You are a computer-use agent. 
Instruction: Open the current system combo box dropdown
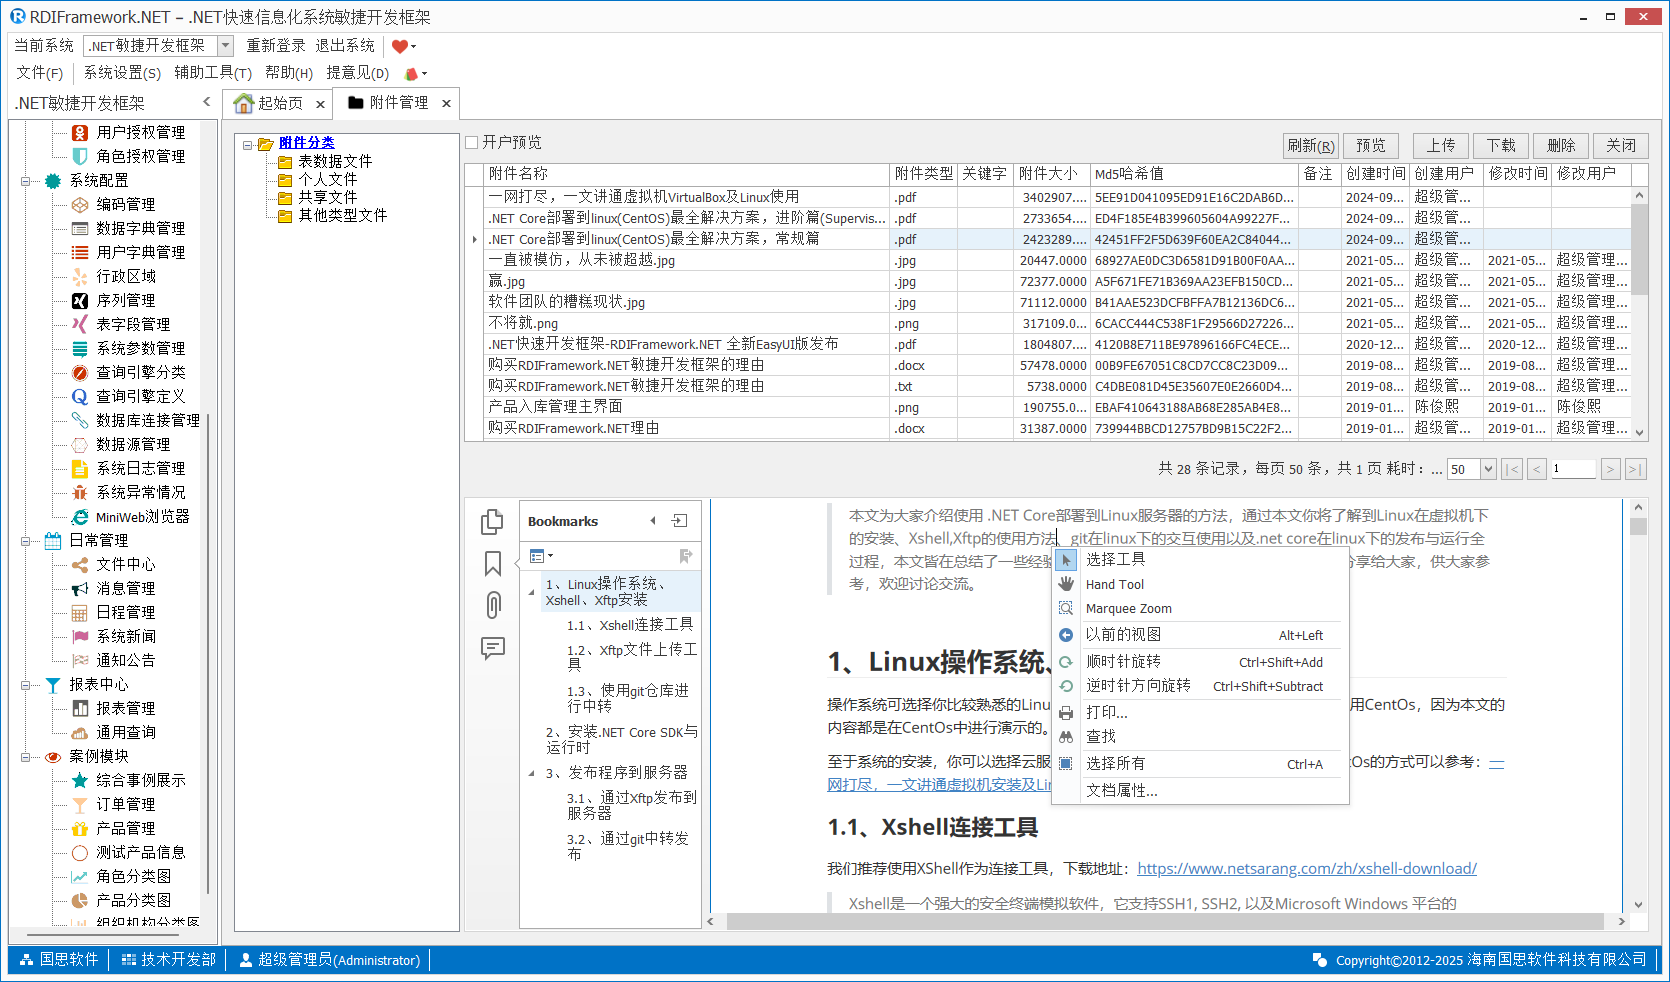tap(225, 46)
